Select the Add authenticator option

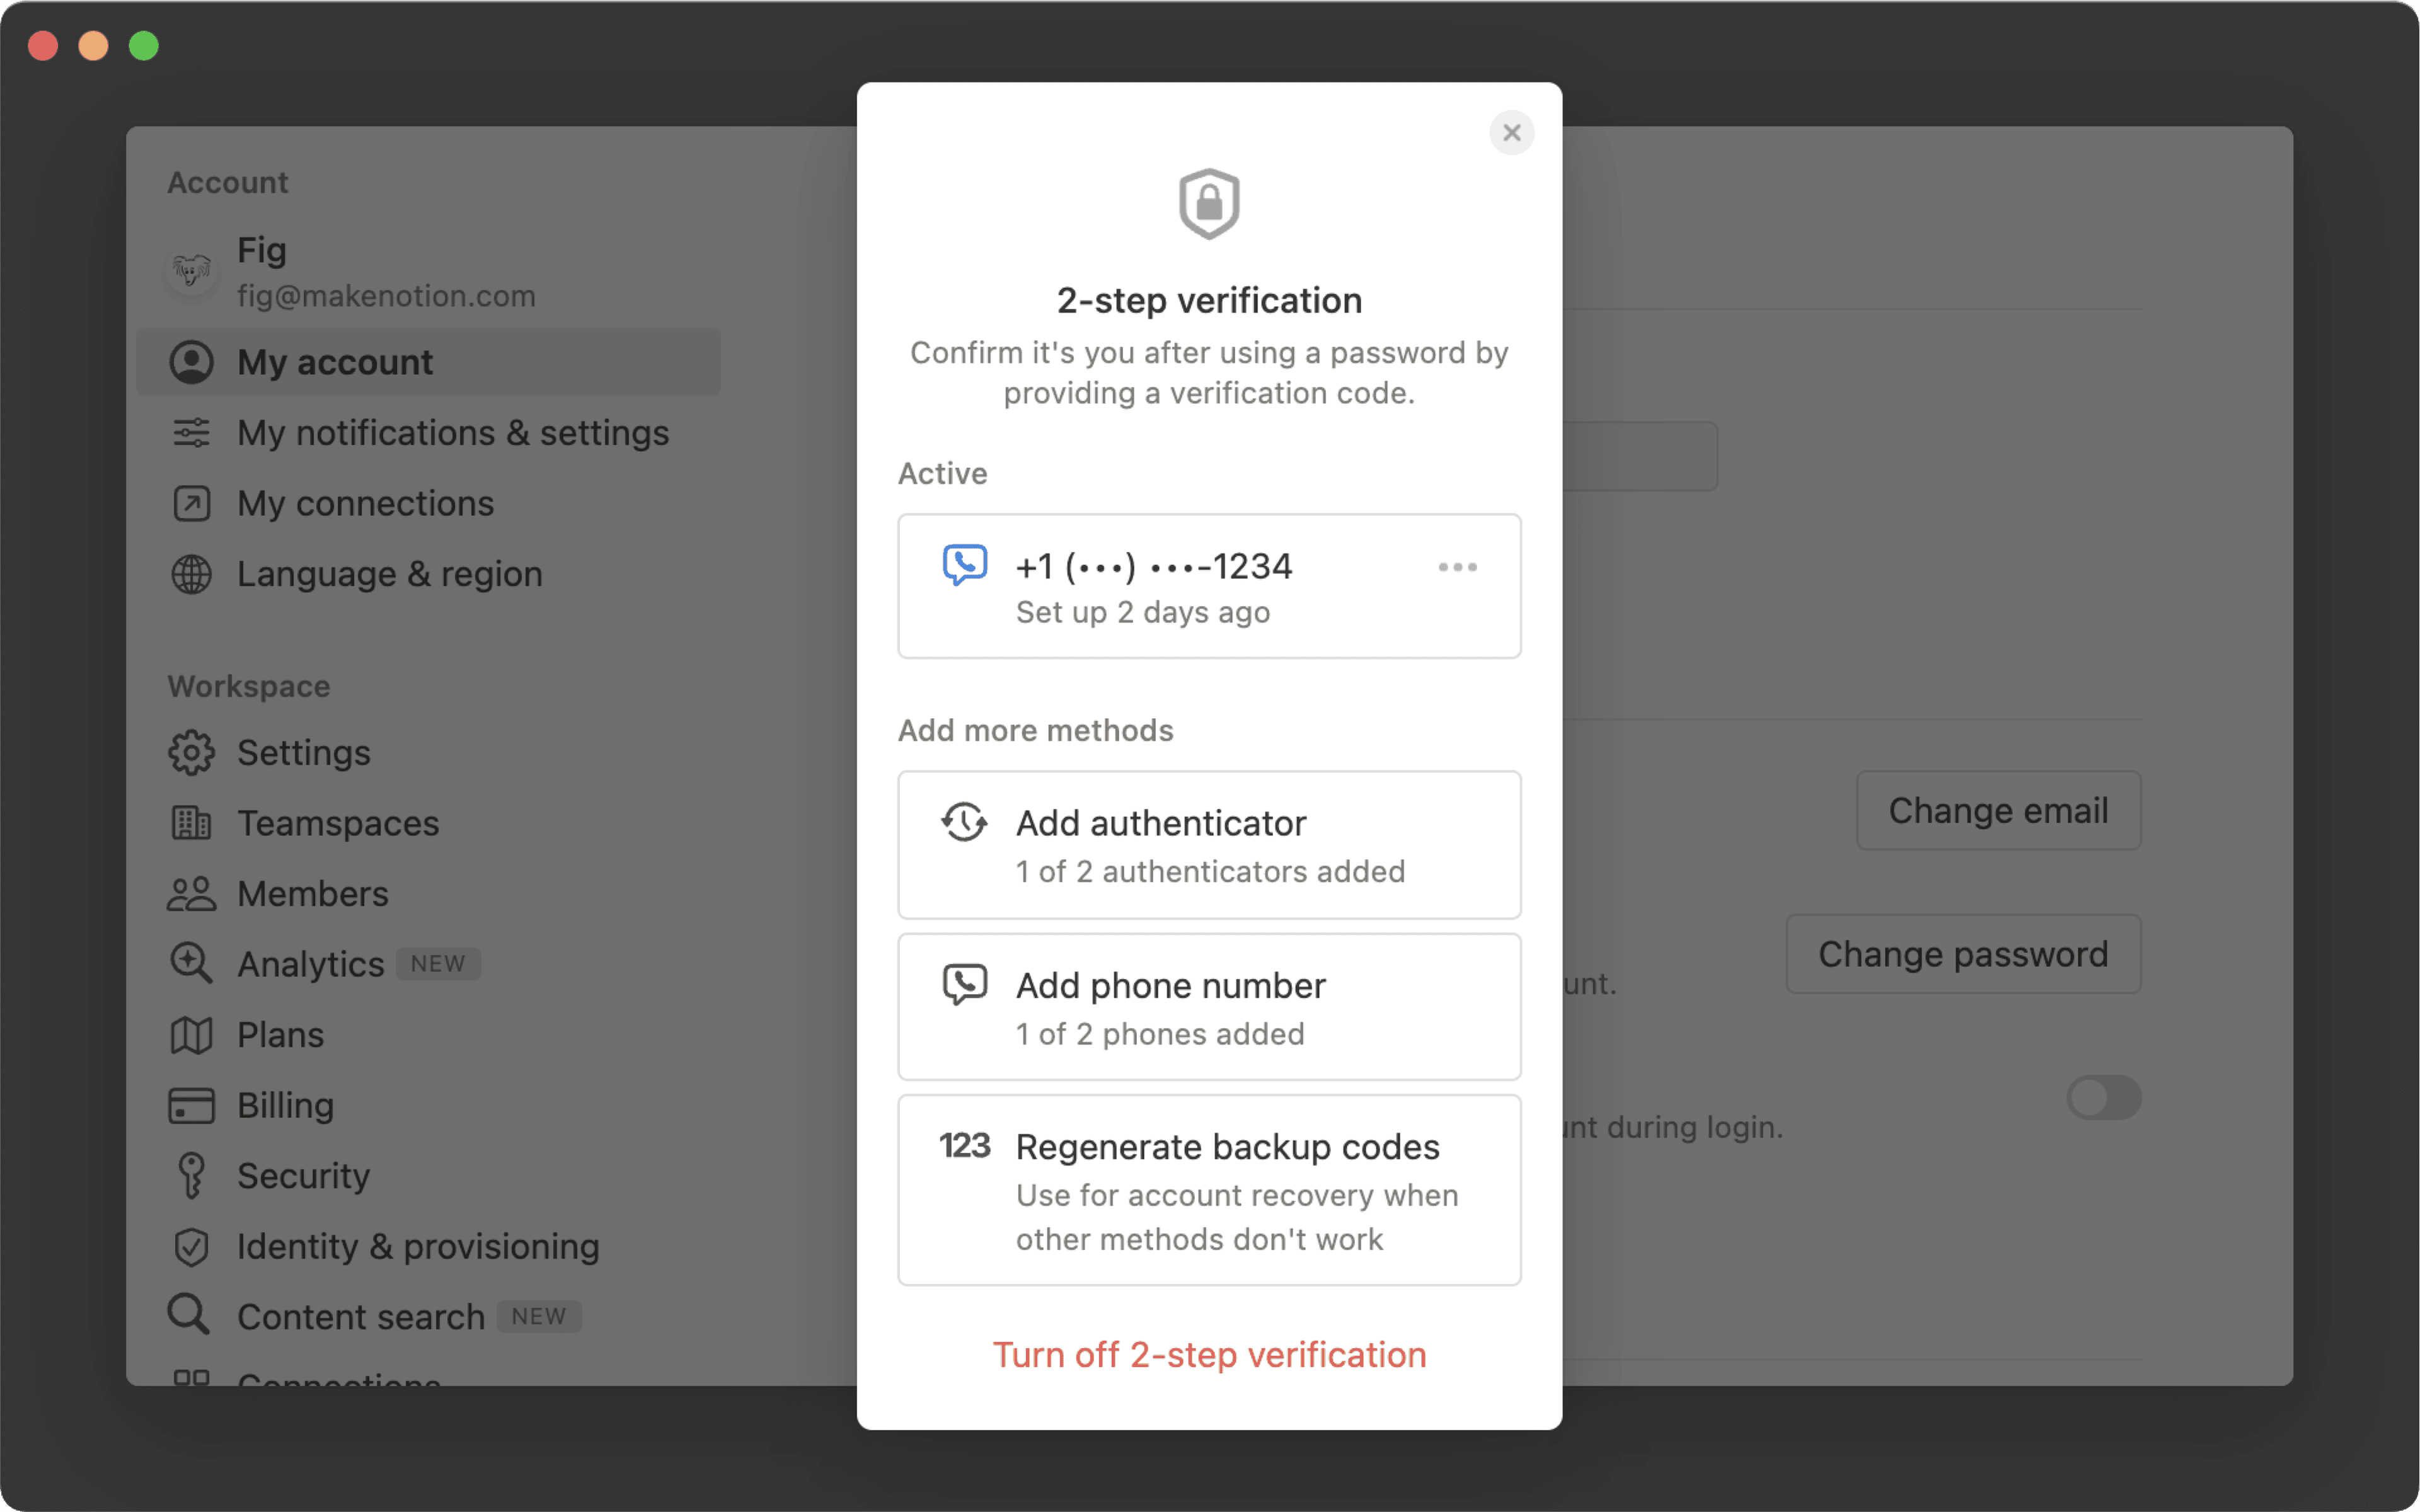pyautogui.click(x=1209, y=845)
